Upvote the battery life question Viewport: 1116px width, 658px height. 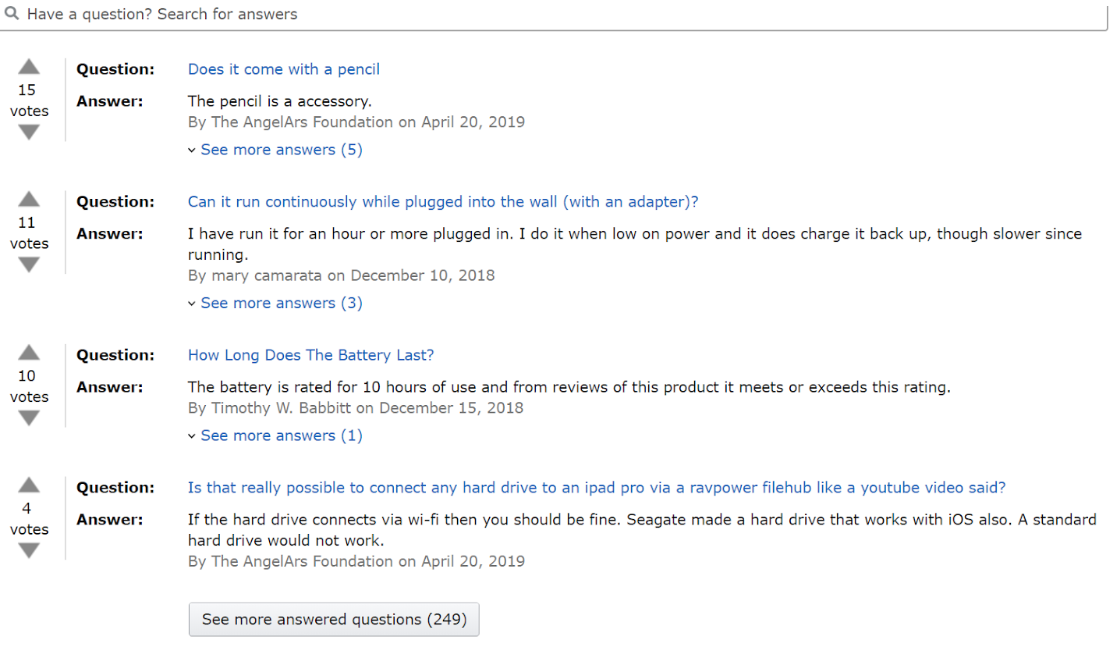coord(29,352)
